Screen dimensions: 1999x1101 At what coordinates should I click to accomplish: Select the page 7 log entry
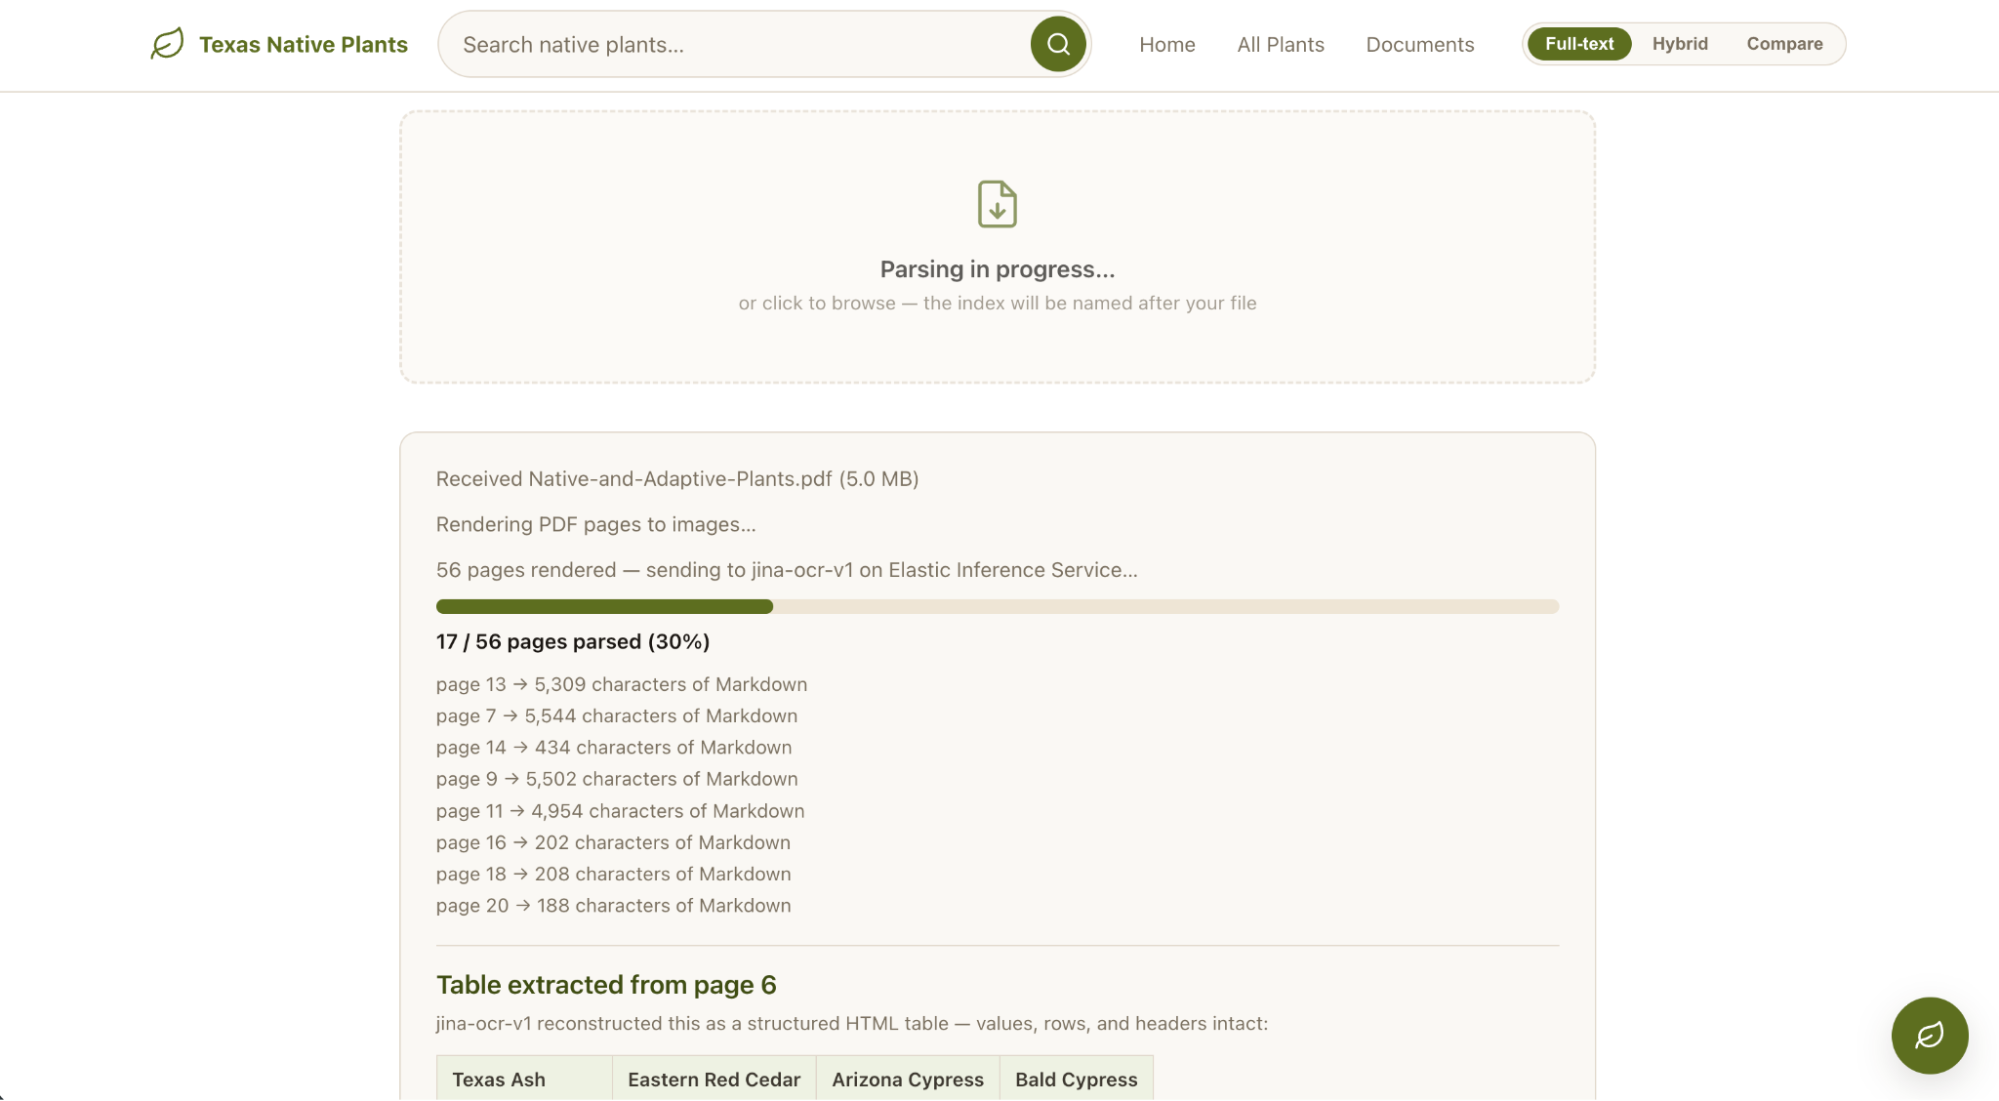tap(616, 716)
